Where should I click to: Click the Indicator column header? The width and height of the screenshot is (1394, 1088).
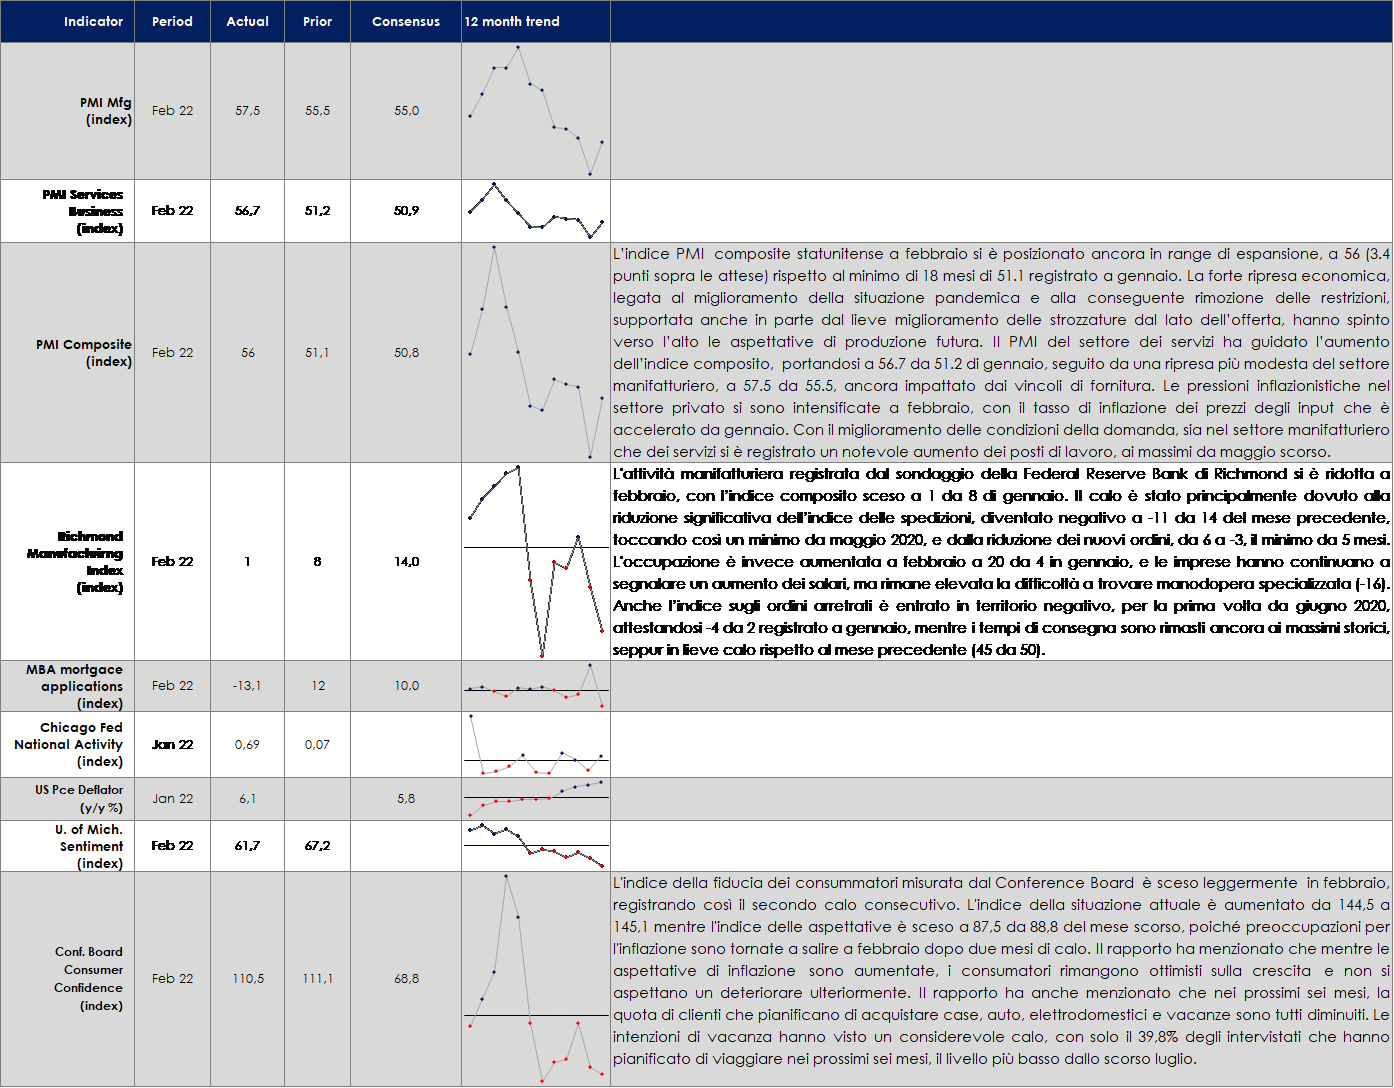coord(93,21)
